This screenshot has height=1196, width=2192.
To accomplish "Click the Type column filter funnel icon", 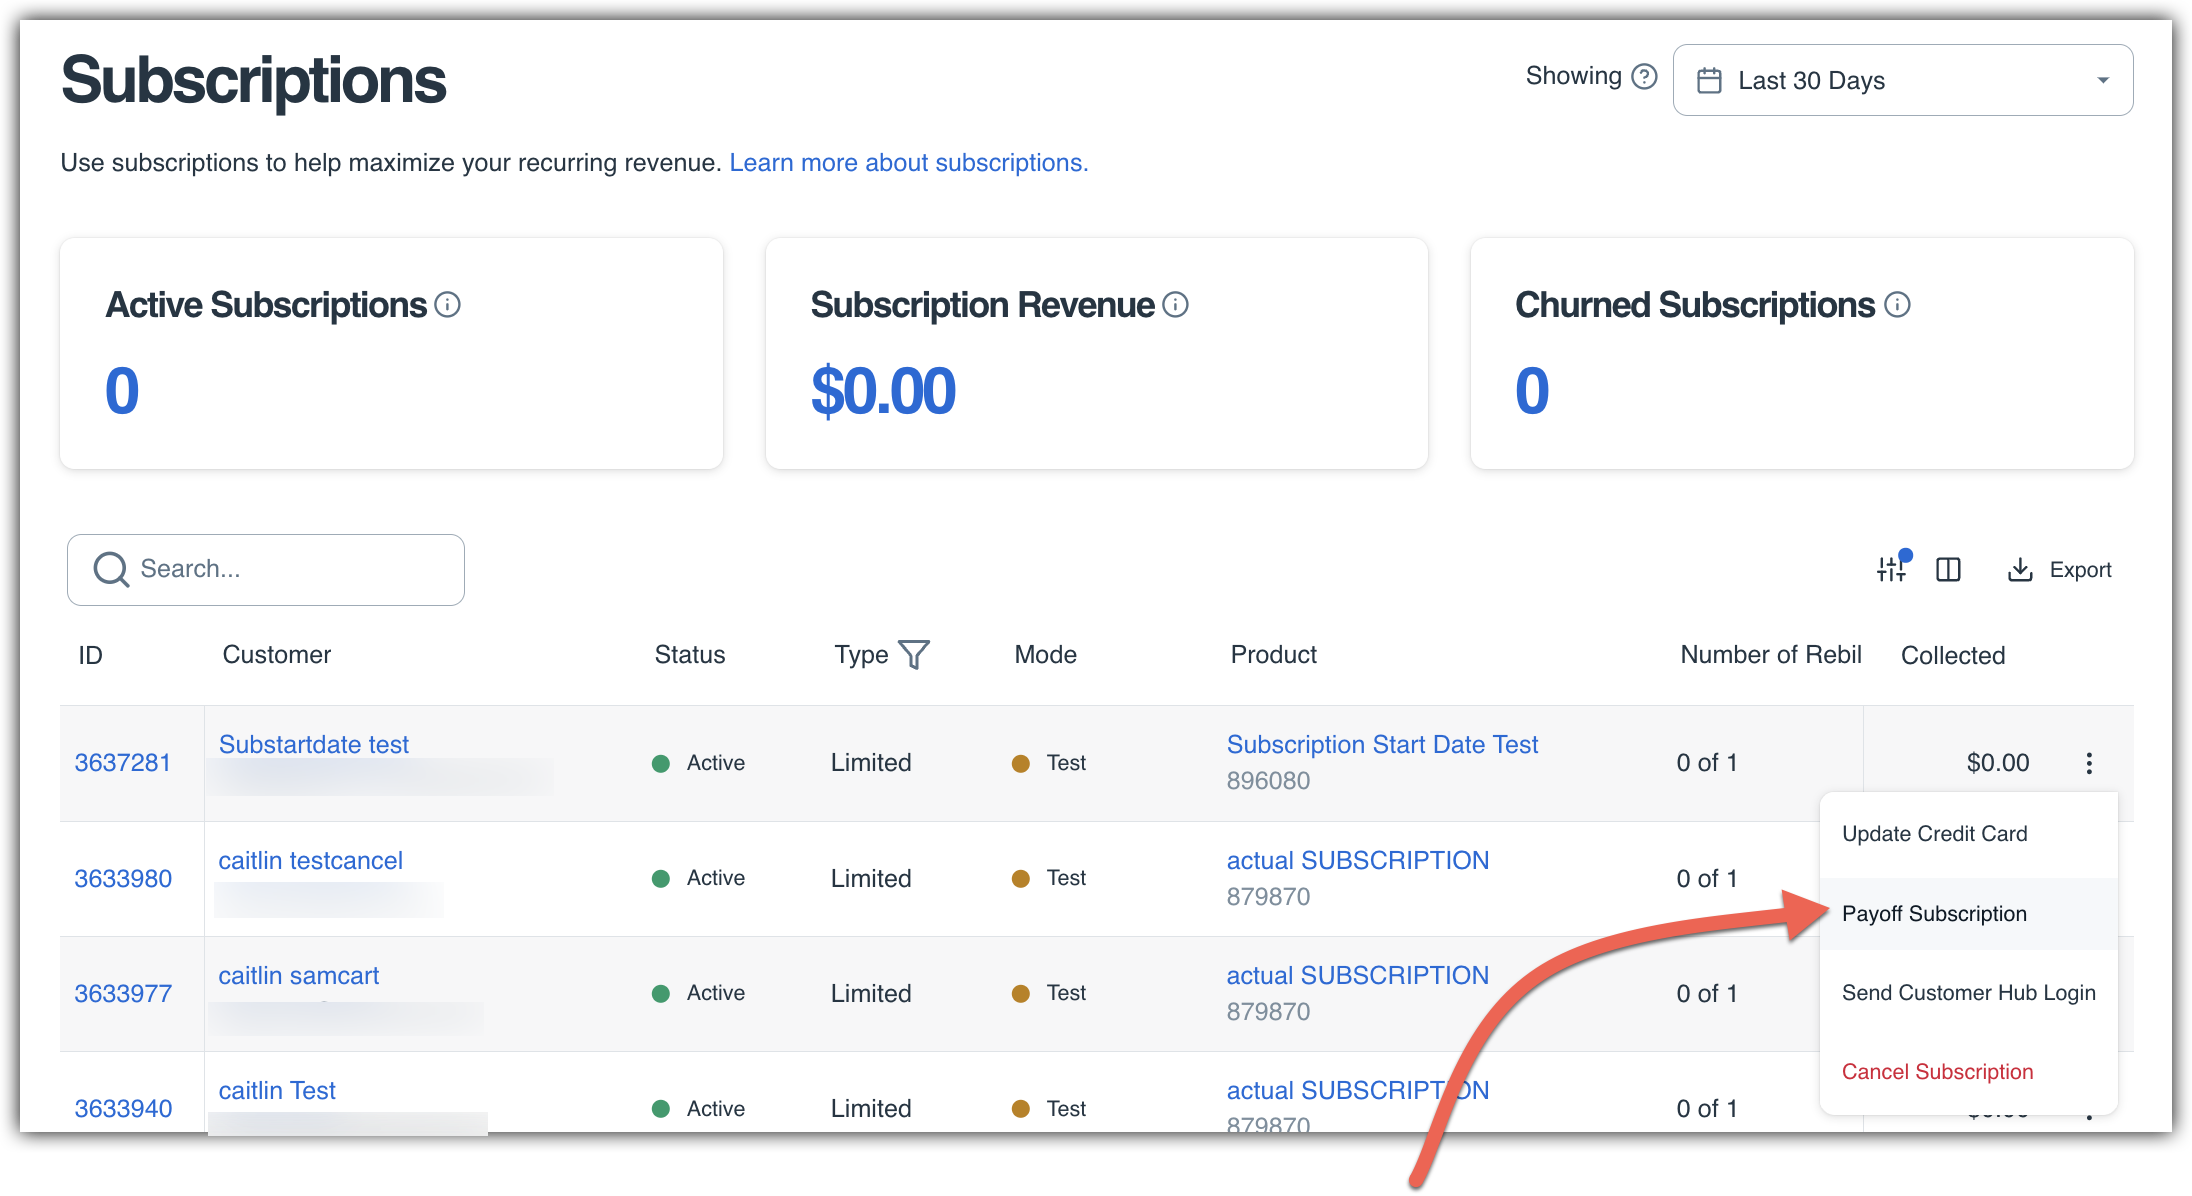I will tap(914, 655).
